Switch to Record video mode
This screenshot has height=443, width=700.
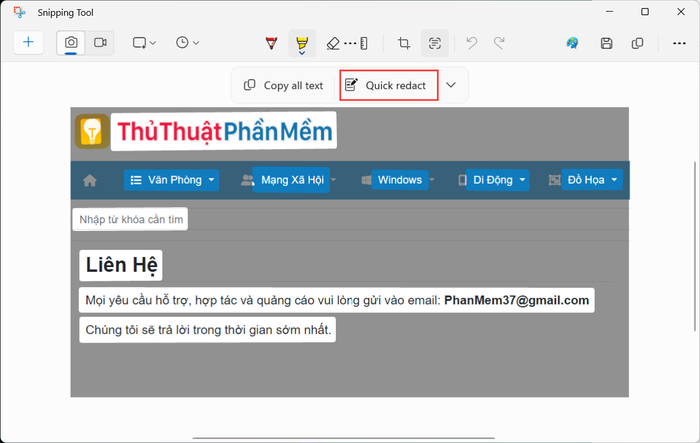[100, 42]
